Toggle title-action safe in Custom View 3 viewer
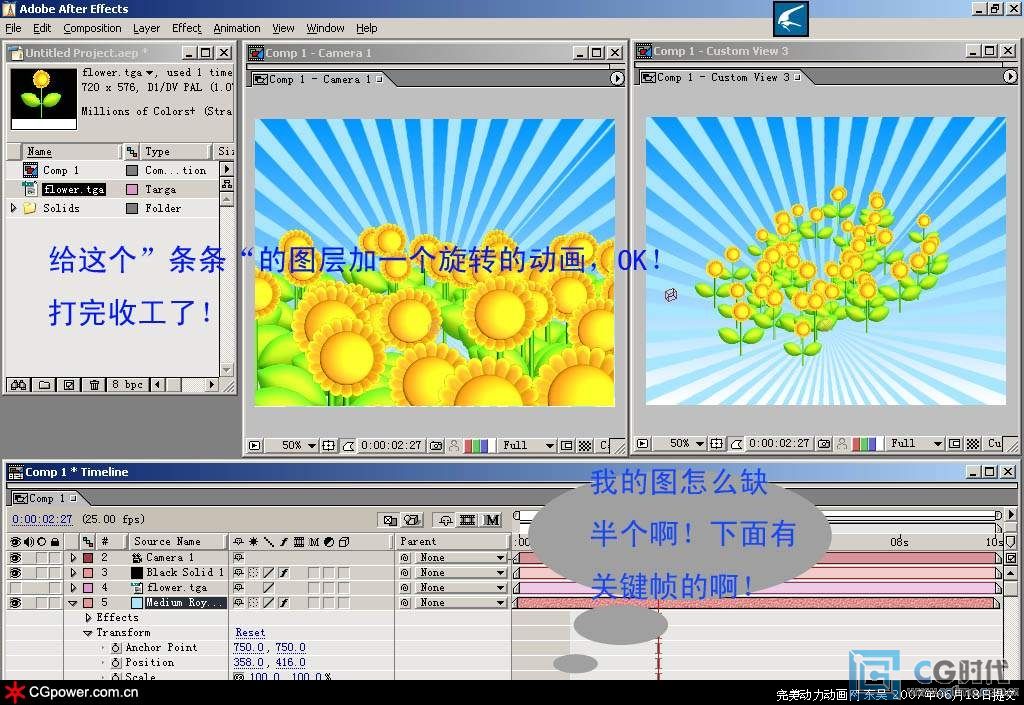Viewport: 1024px width, 705px height. (x=716, y=444)
